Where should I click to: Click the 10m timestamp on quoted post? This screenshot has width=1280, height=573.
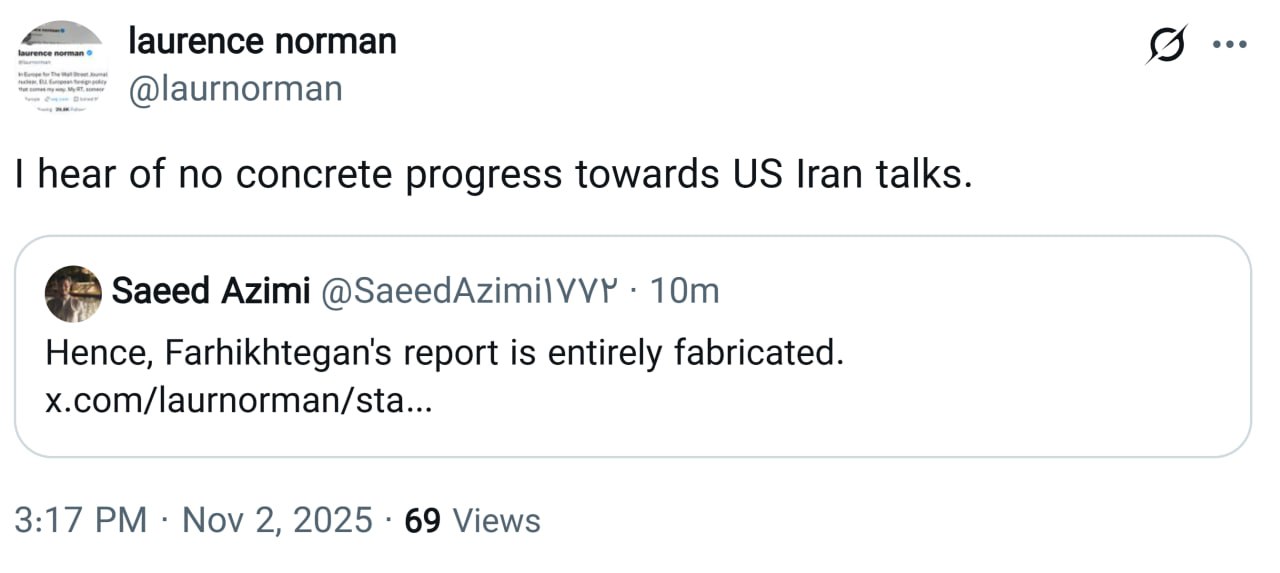pos(684,291)
